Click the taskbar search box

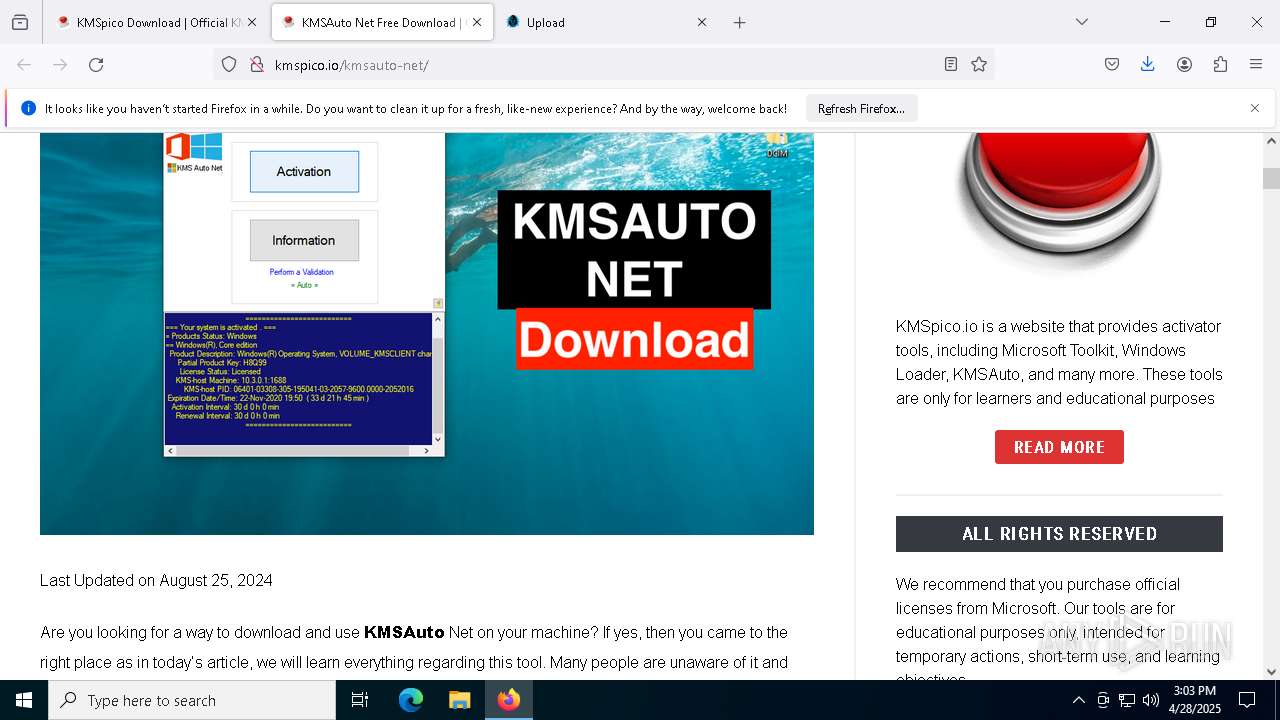pos(192,700)
